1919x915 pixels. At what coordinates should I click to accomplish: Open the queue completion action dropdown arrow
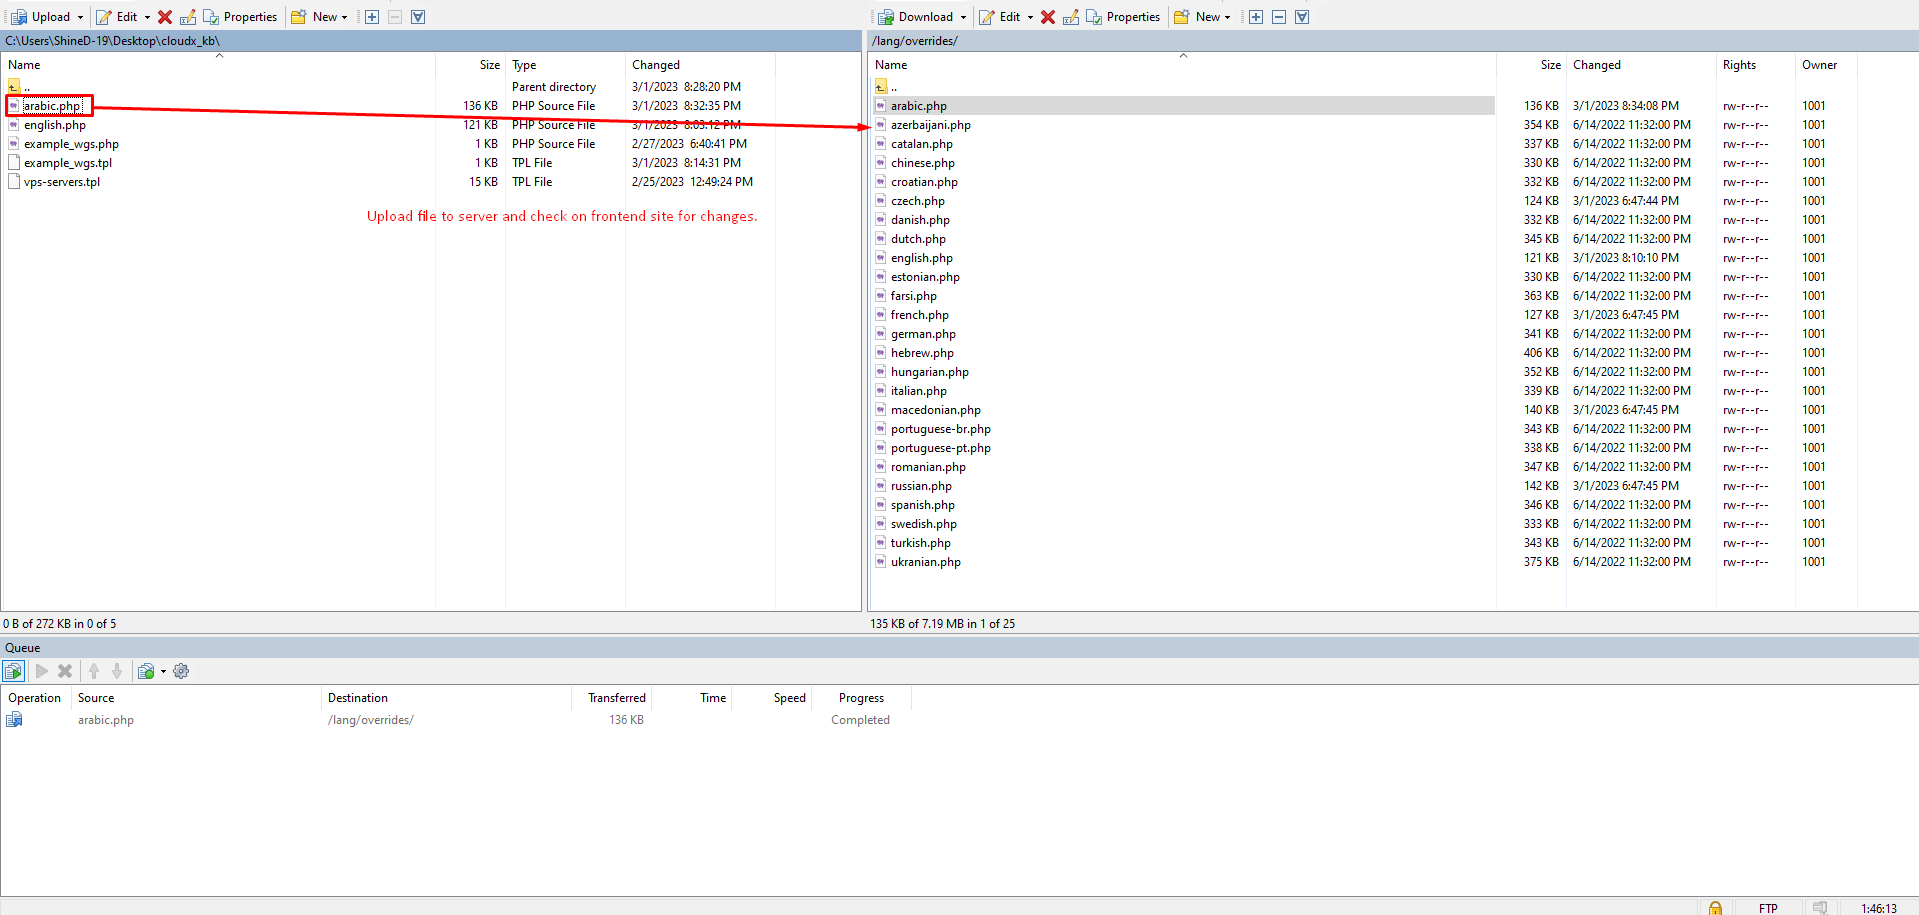click(163, 671)
